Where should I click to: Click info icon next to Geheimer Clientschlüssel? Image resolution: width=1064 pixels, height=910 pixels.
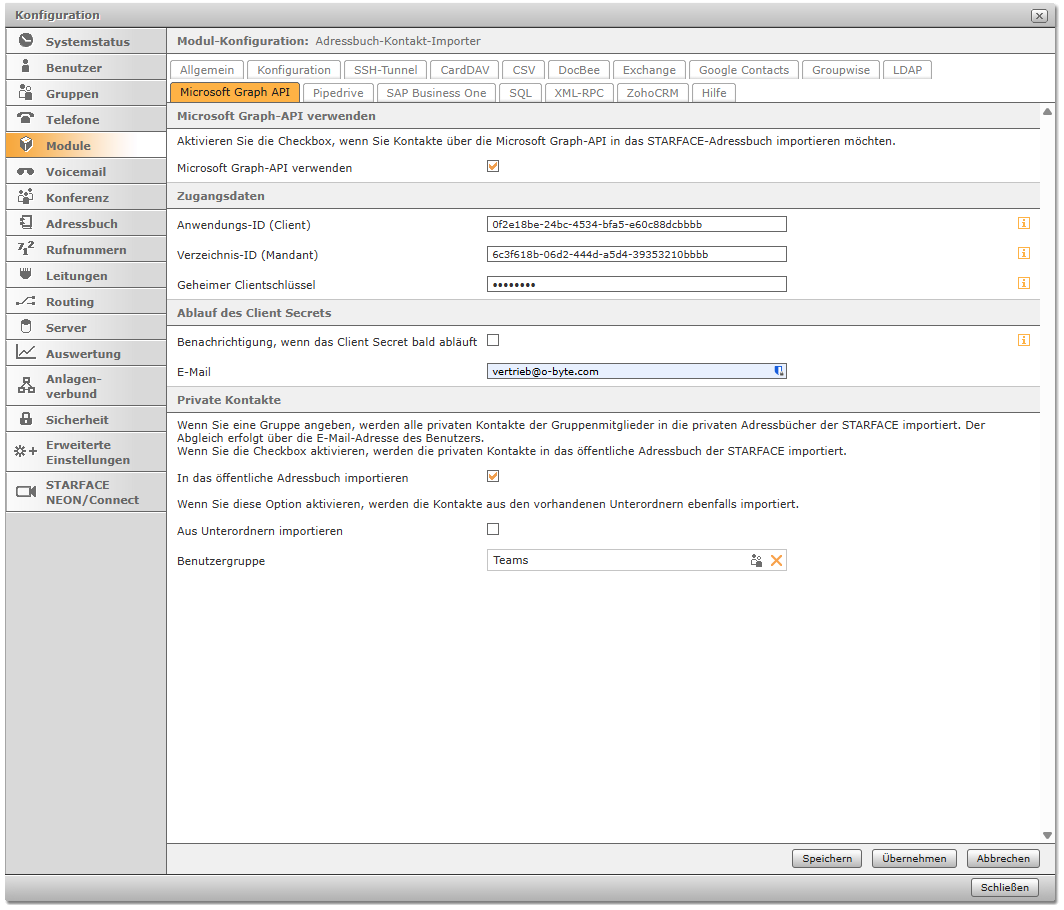1023,284
